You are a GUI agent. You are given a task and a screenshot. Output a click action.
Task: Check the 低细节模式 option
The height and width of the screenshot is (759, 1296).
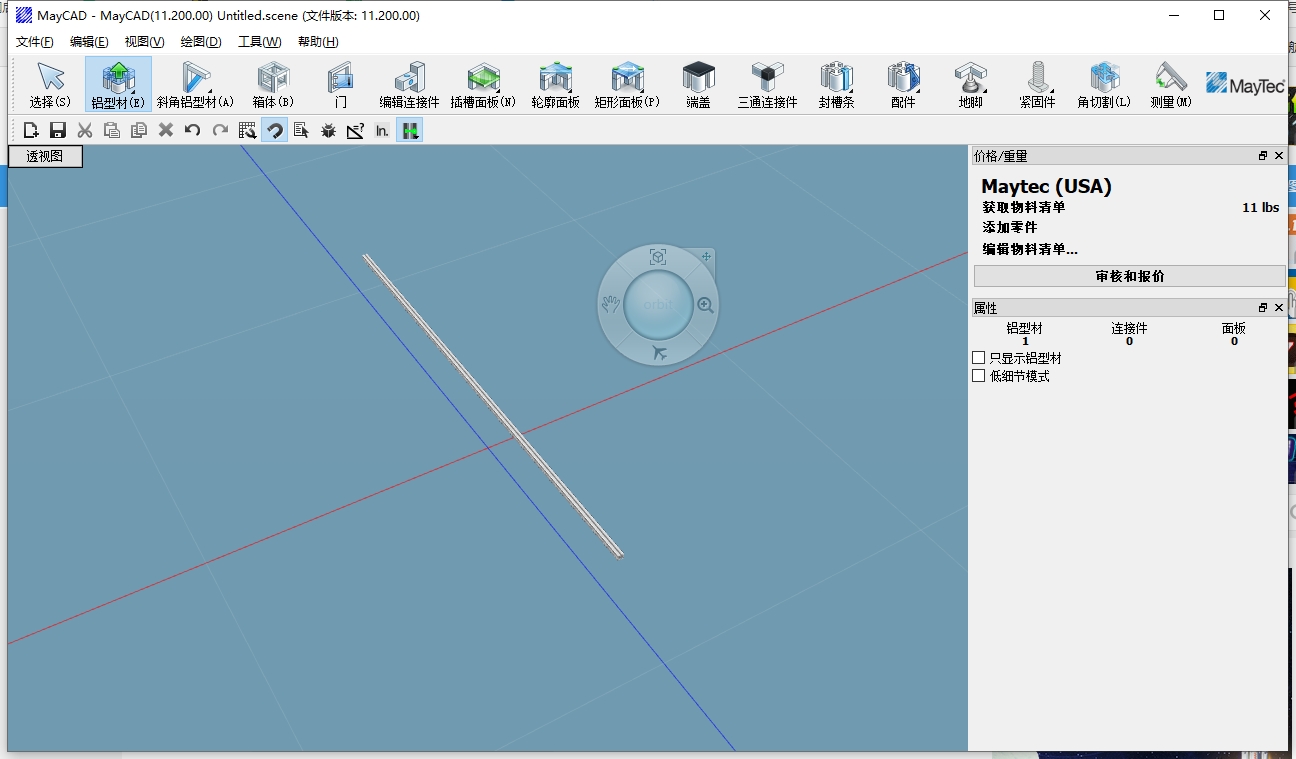[978, 375]
